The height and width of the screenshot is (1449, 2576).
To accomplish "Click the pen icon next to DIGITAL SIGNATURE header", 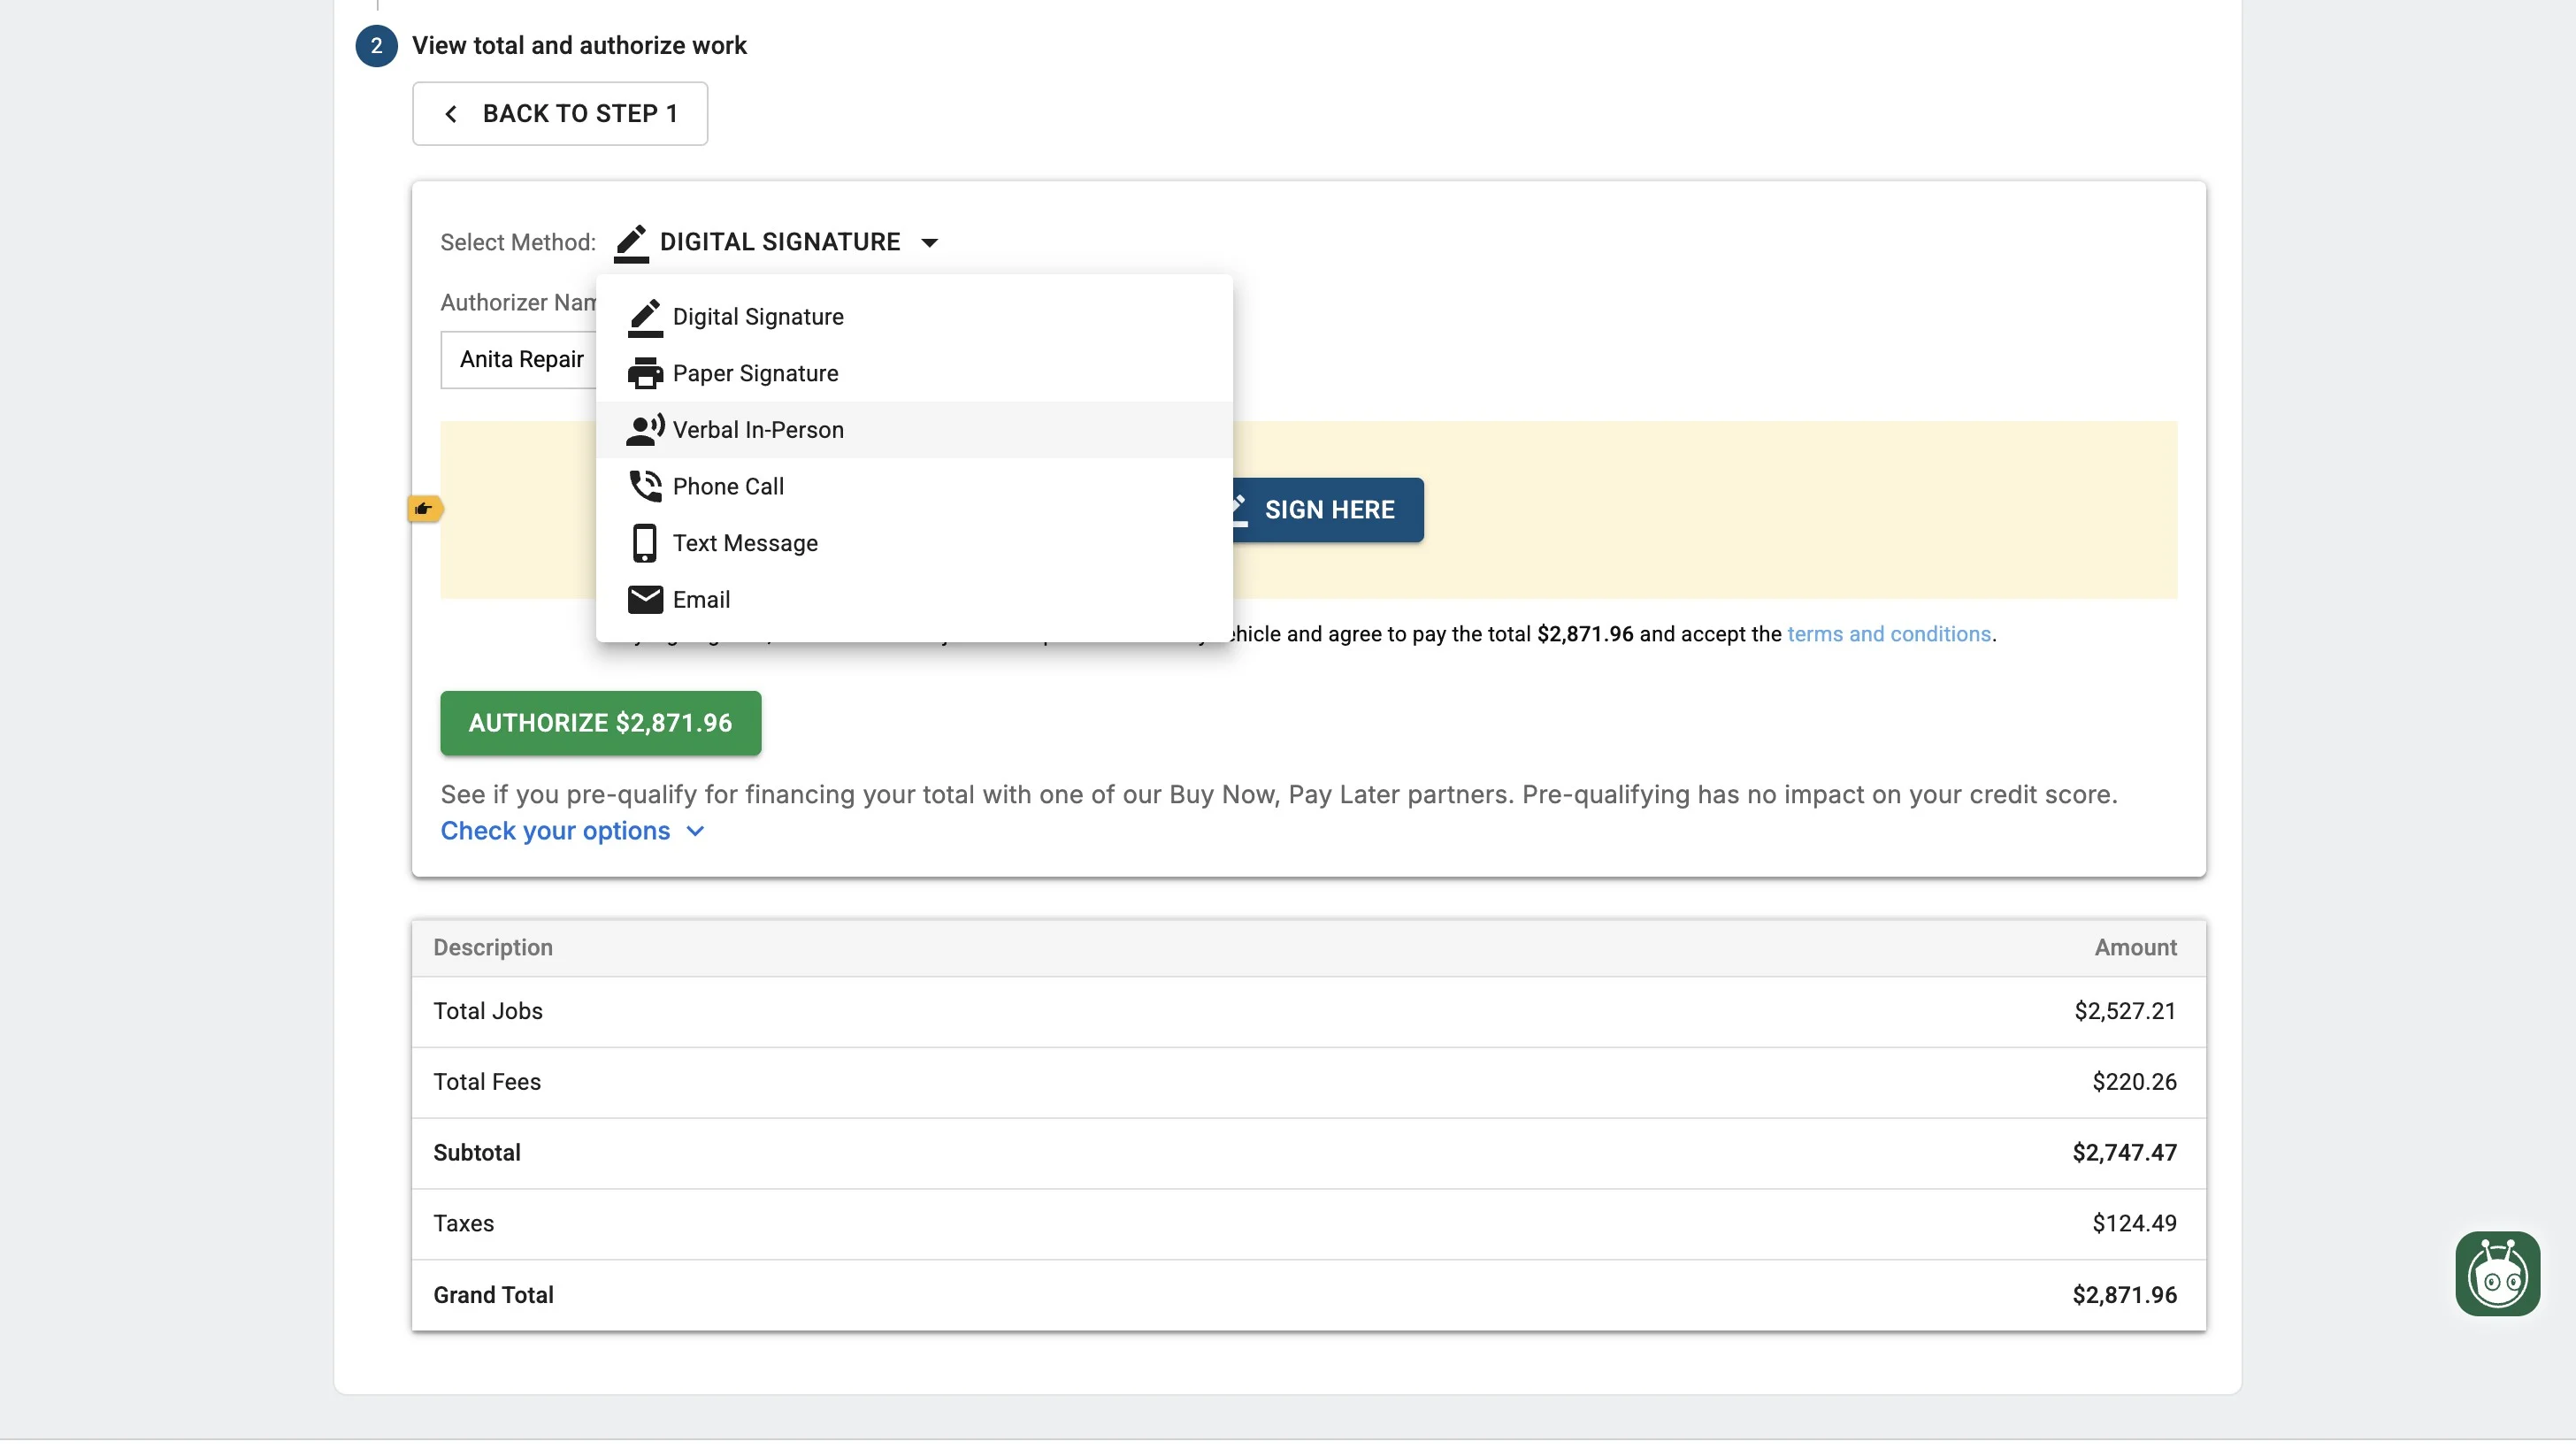I will [x=631, y=243].
